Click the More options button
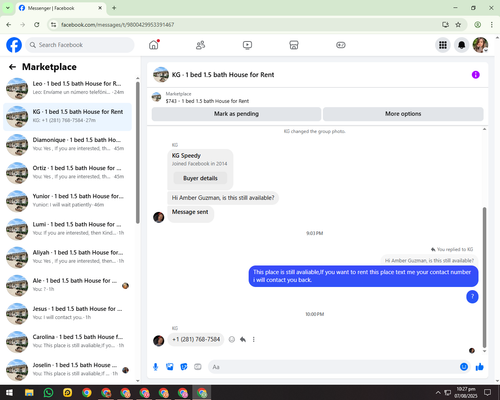This screenshot has height=400, width=500. 403,114
